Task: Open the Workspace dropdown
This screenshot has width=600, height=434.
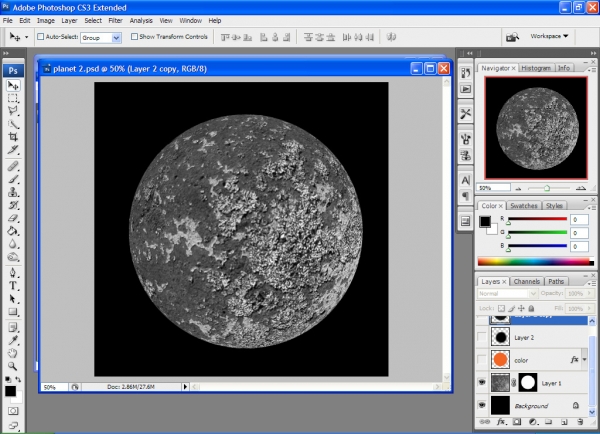Action: tap(549, 36)
